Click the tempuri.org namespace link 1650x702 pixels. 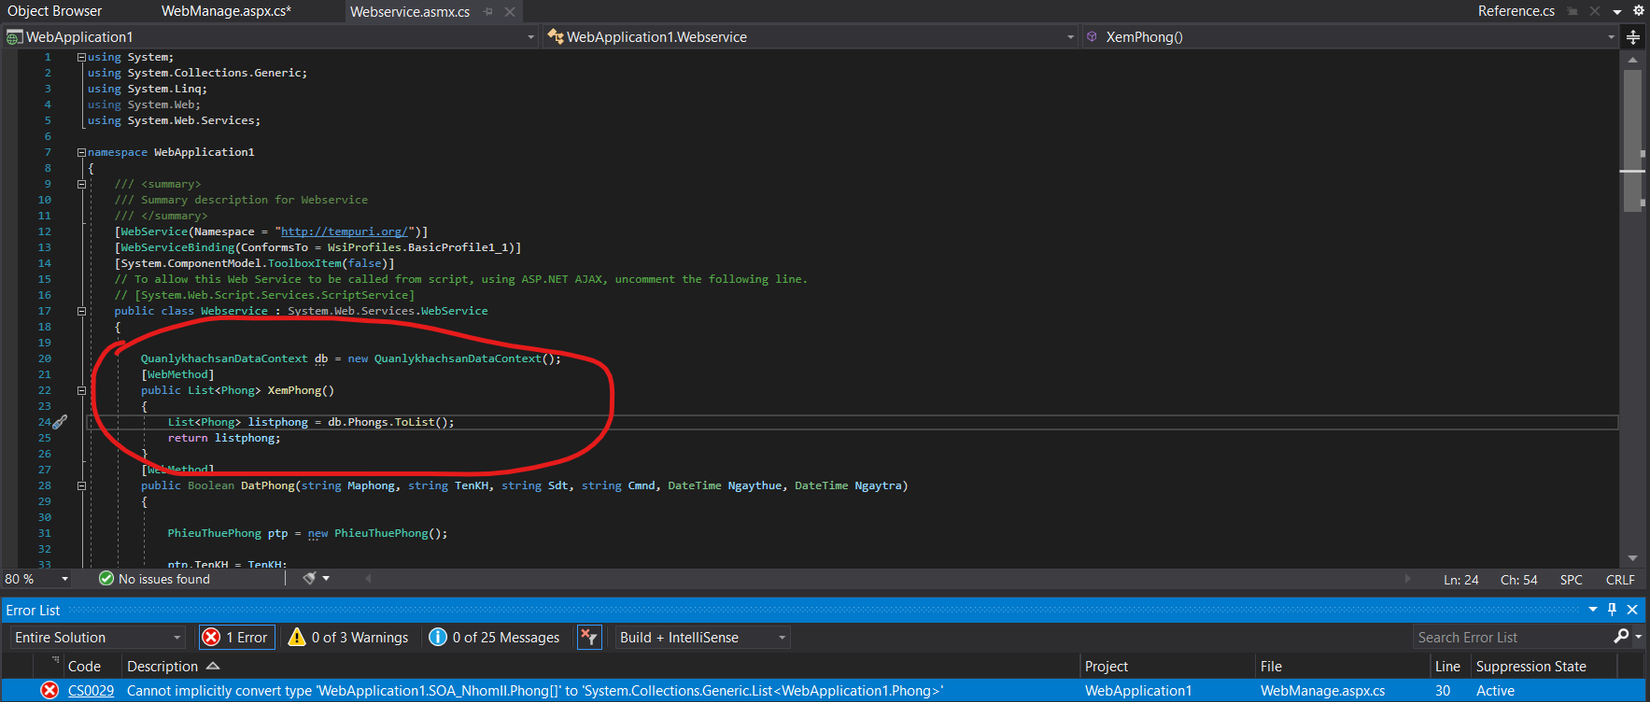[x=344, y=232]
